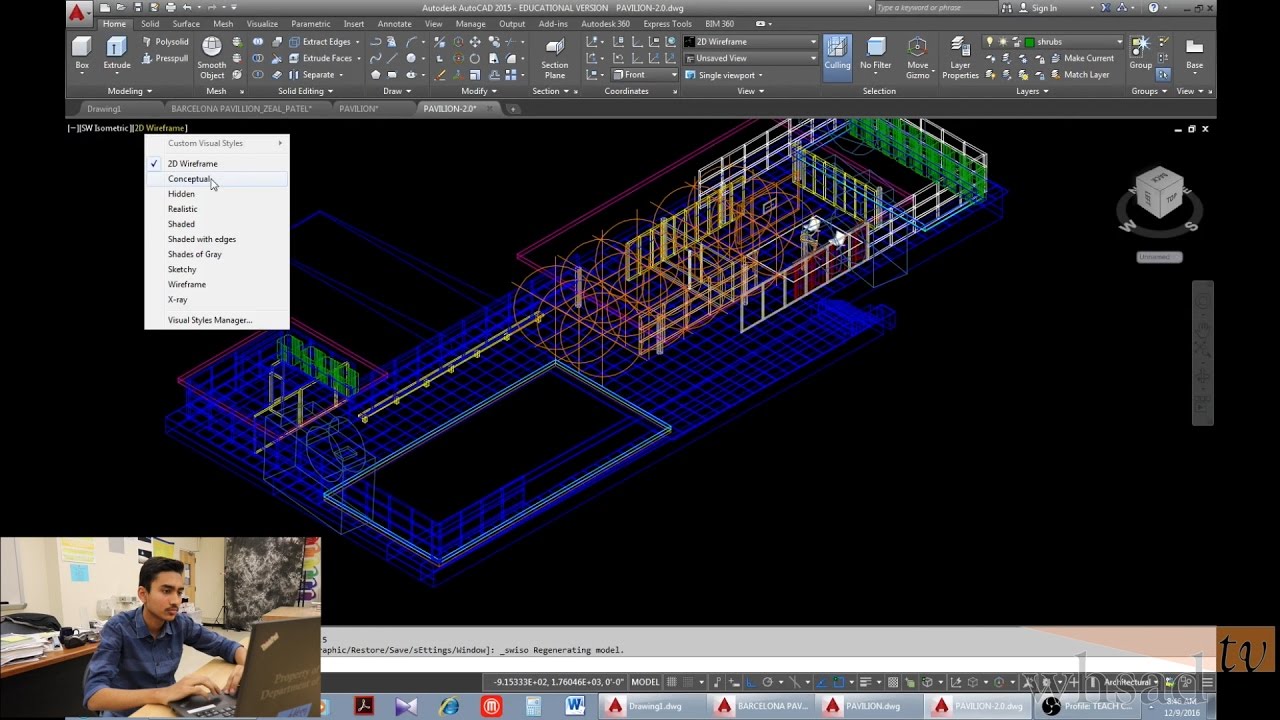Open the Architectural units dropdown in status bar

[1131, 682]
